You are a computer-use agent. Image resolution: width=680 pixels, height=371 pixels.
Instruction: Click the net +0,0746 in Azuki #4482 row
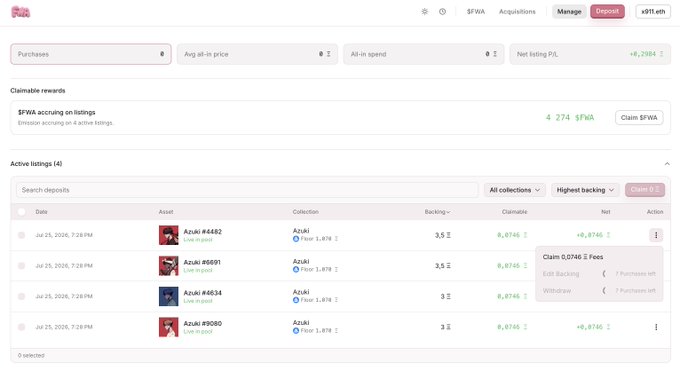593,235
